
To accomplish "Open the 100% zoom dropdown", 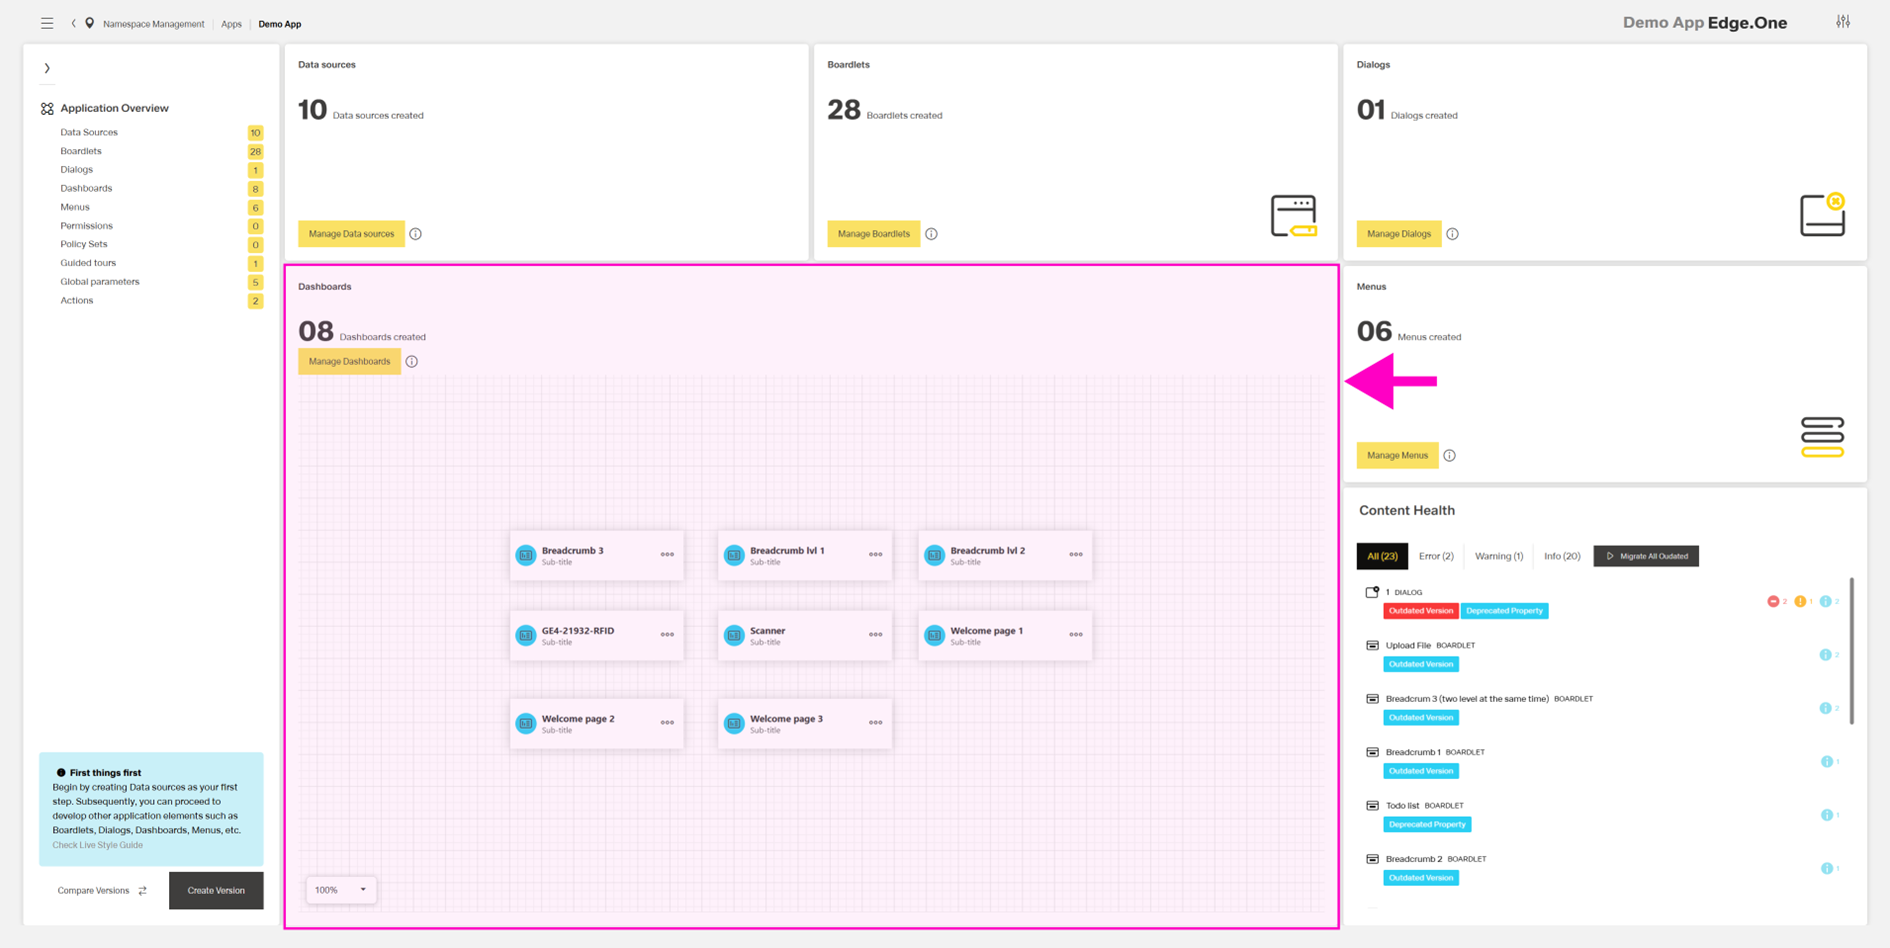I will point(341,890).
